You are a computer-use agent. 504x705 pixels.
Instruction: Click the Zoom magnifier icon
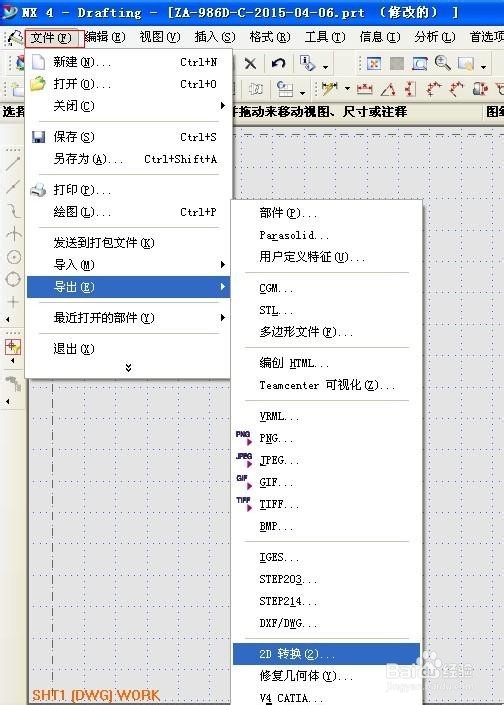[442, 63]
